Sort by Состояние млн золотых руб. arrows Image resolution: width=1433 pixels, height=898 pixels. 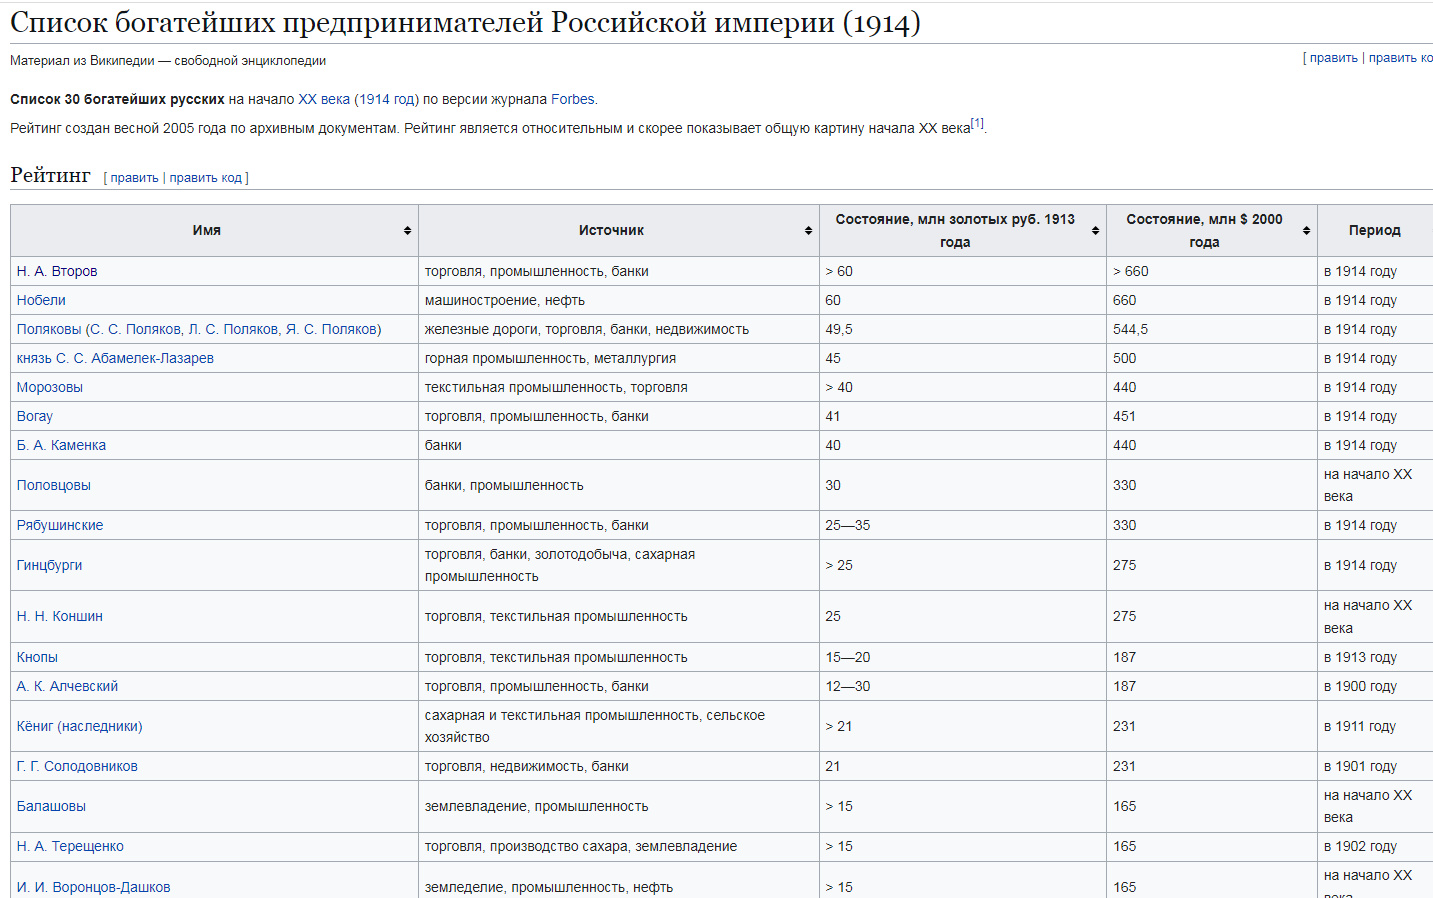point(1095,231)
